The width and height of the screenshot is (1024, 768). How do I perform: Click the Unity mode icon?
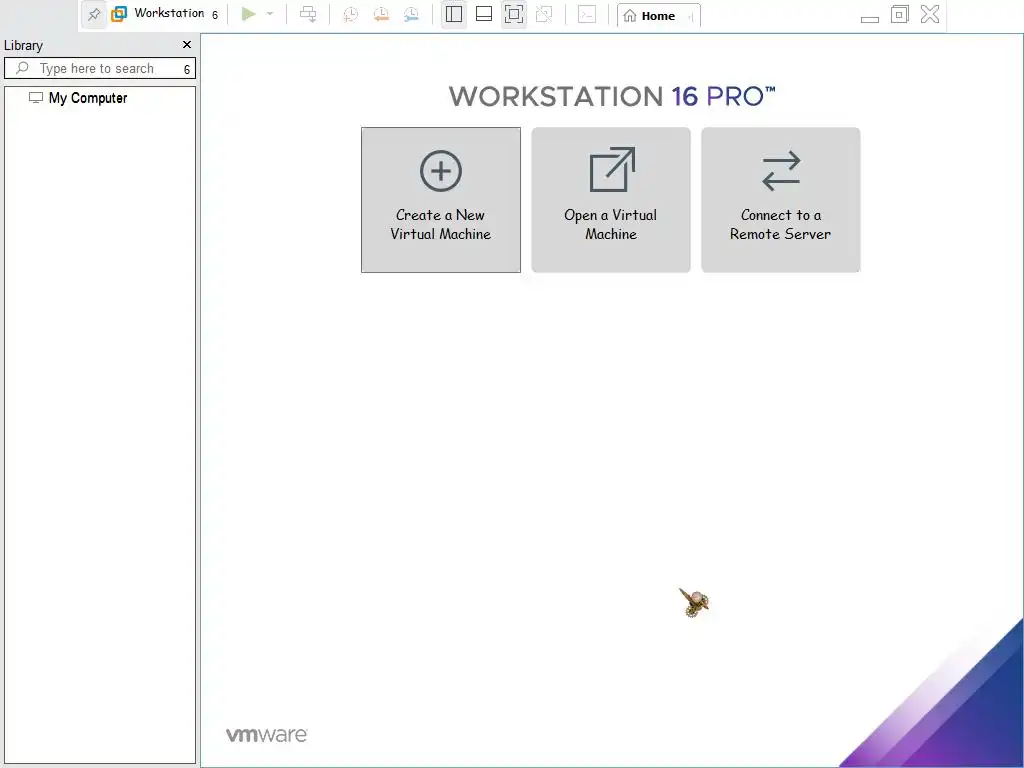pyautogui.click(x=544, y=14)
